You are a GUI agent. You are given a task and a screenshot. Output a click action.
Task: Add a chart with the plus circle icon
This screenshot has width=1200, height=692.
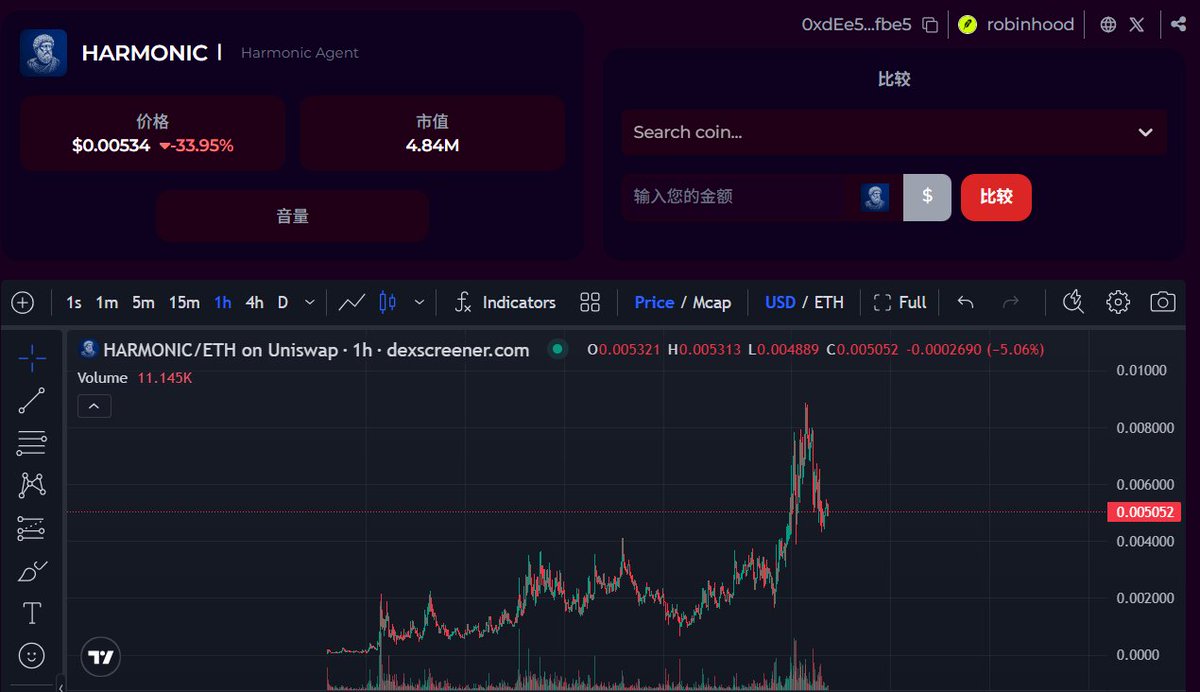[23, 303]
